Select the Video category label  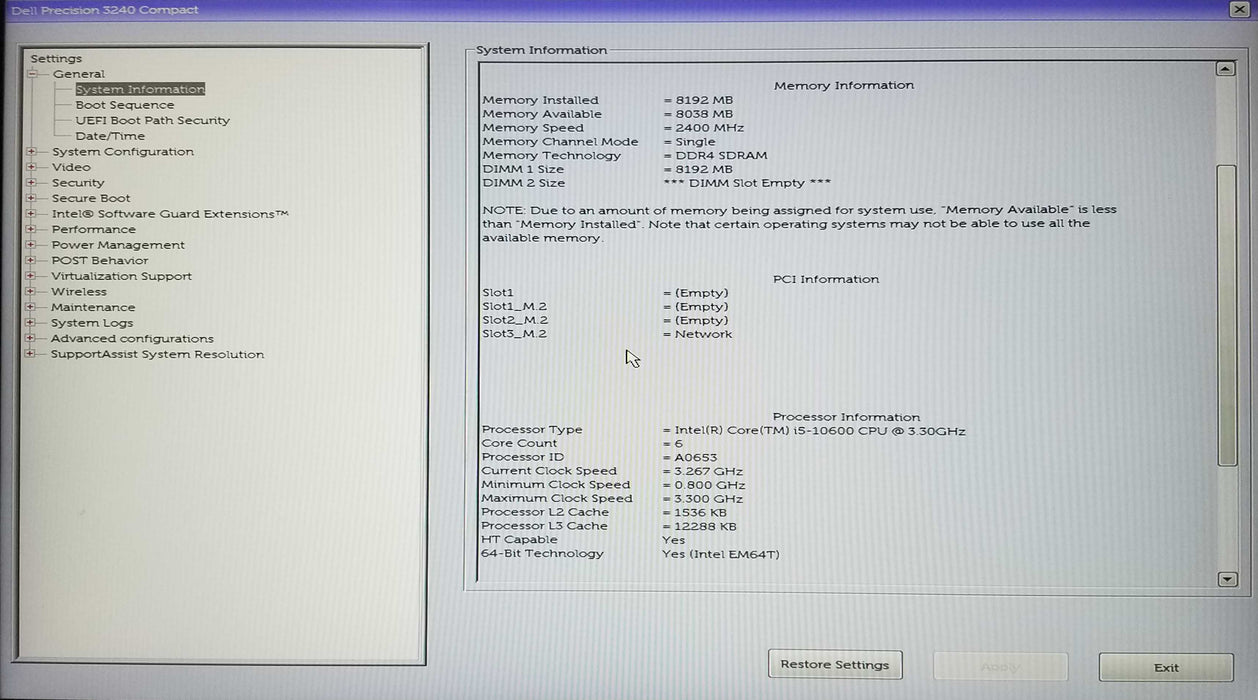(71, 167)
